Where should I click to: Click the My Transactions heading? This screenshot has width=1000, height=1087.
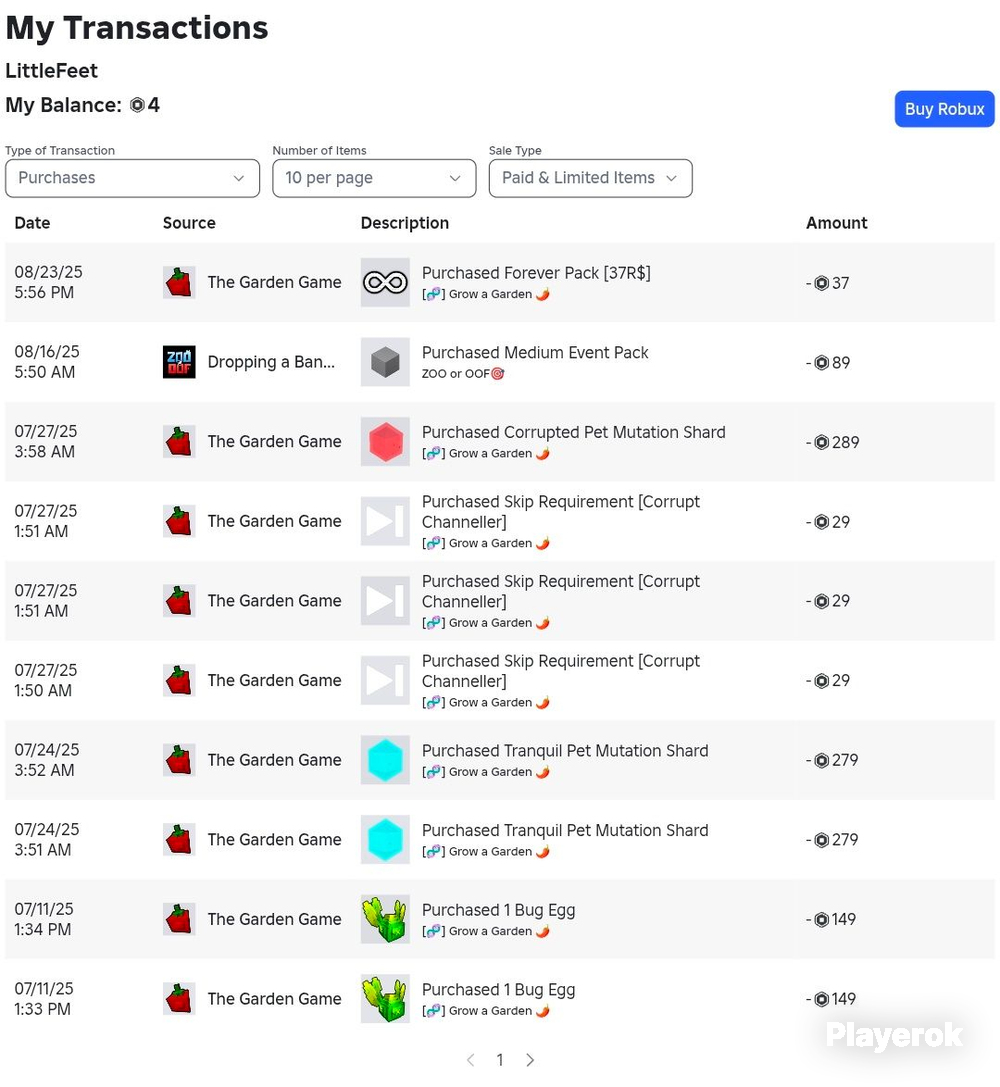[137, 28]
